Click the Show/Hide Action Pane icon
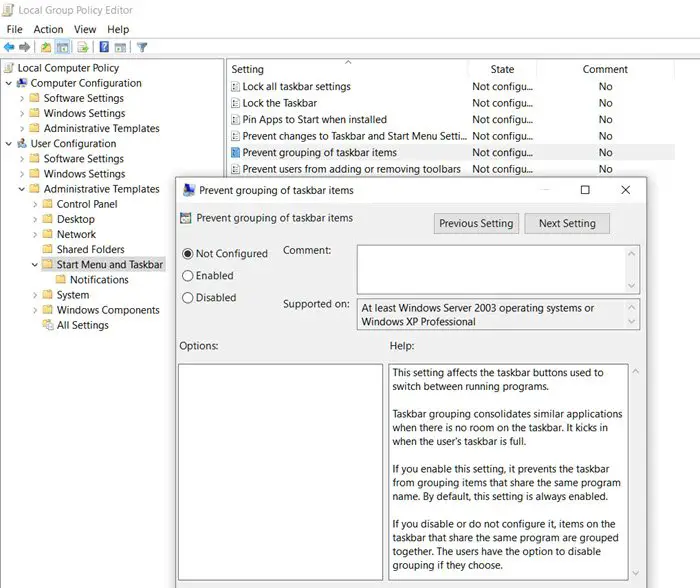This screenshot has width=700, height=588. (x=120, y=47)
